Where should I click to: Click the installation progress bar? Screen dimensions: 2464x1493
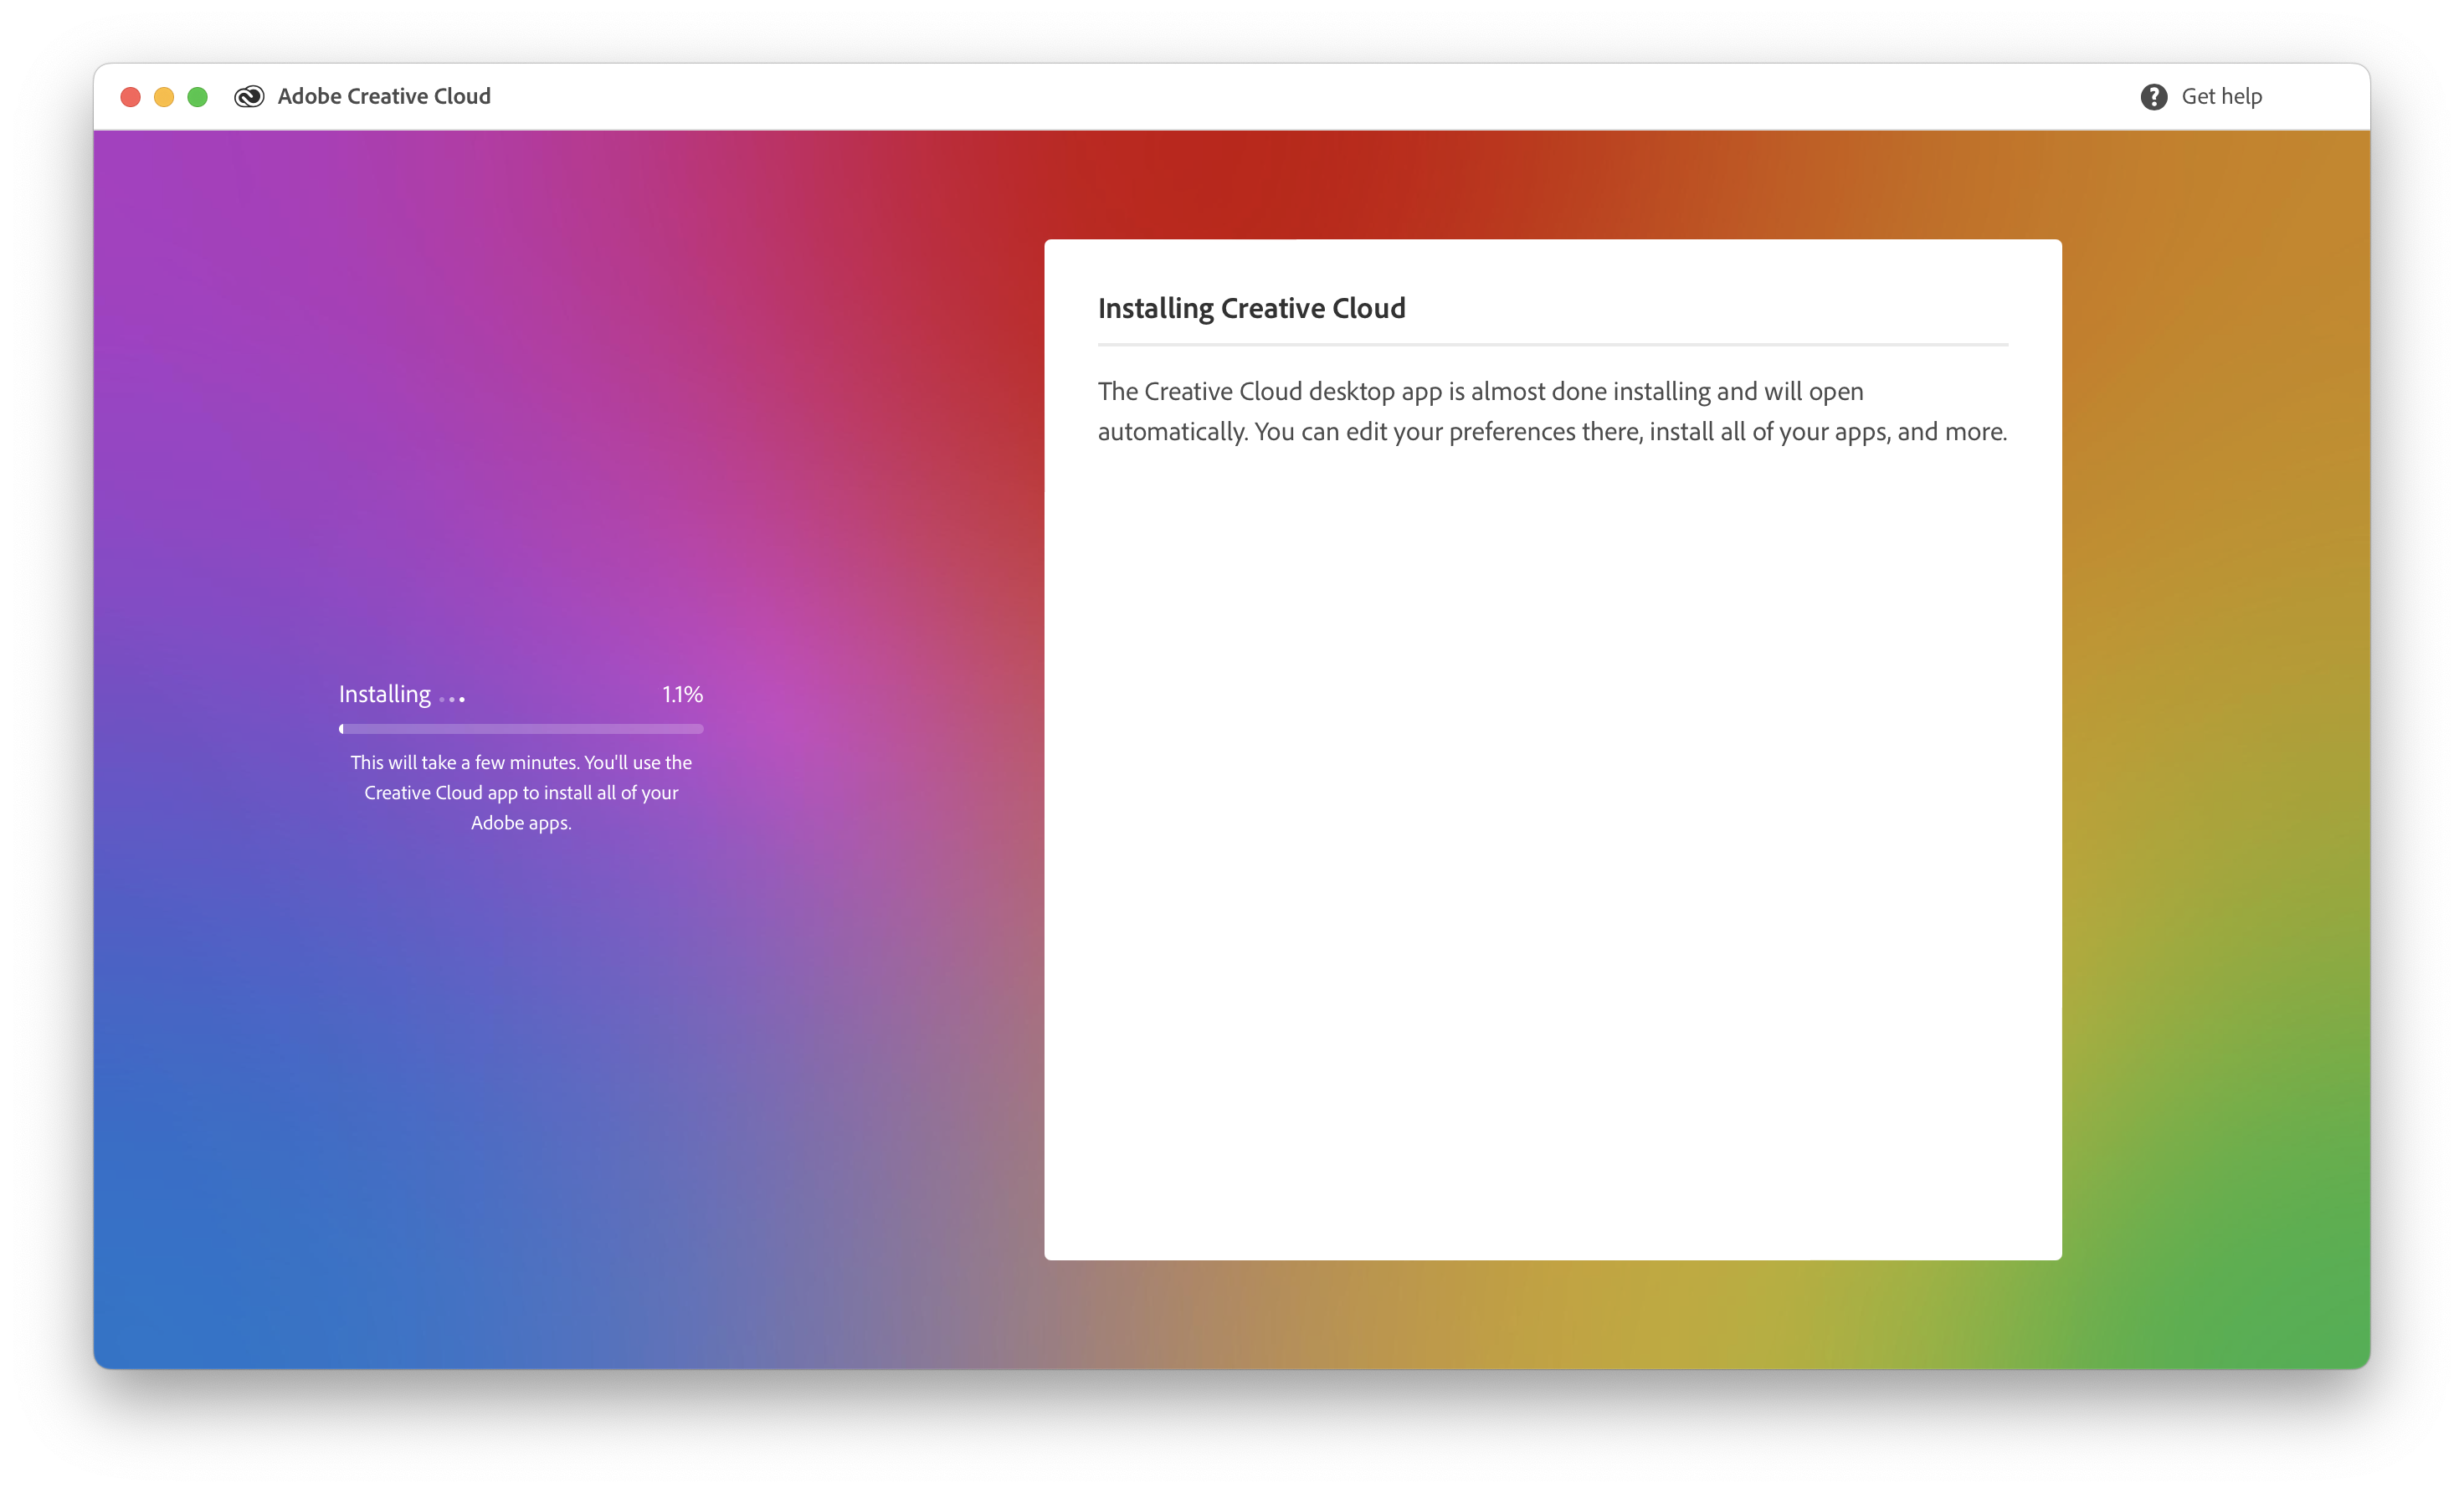(521, 729)
